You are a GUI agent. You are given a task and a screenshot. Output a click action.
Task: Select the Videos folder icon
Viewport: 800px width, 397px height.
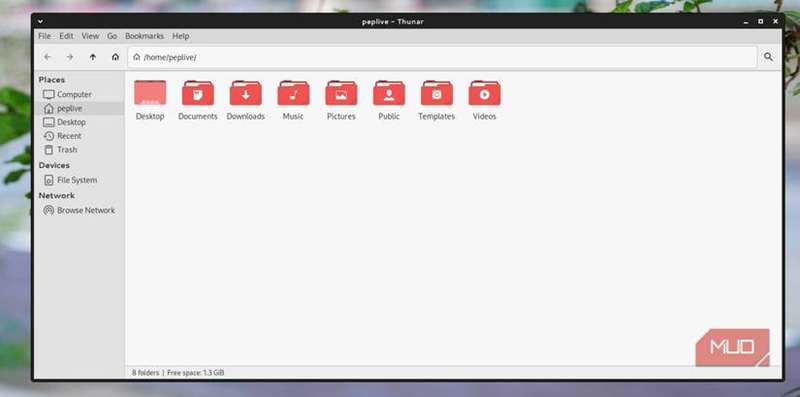[485, 93]
